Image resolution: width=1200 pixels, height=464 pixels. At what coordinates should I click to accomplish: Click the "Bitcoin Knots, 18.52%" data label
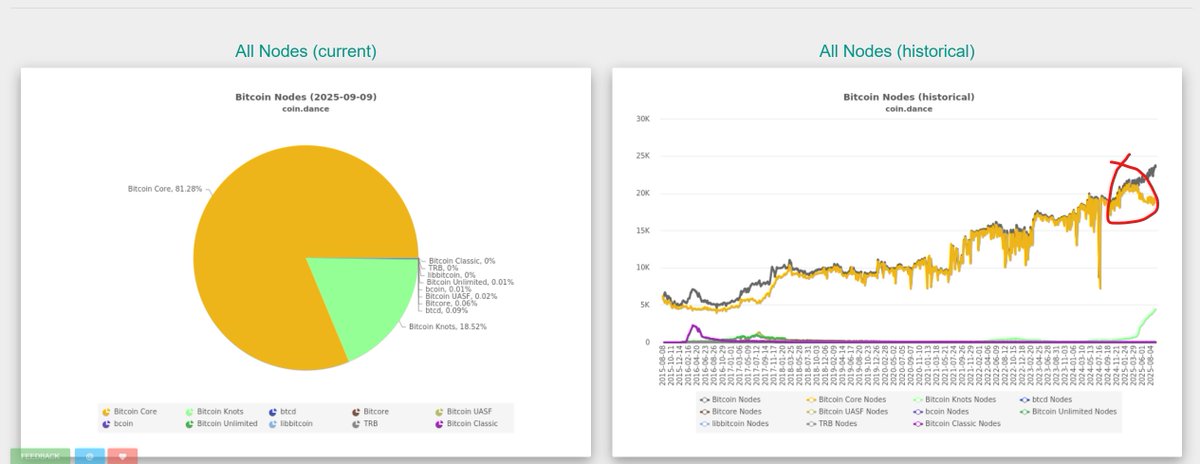[448, 327]
